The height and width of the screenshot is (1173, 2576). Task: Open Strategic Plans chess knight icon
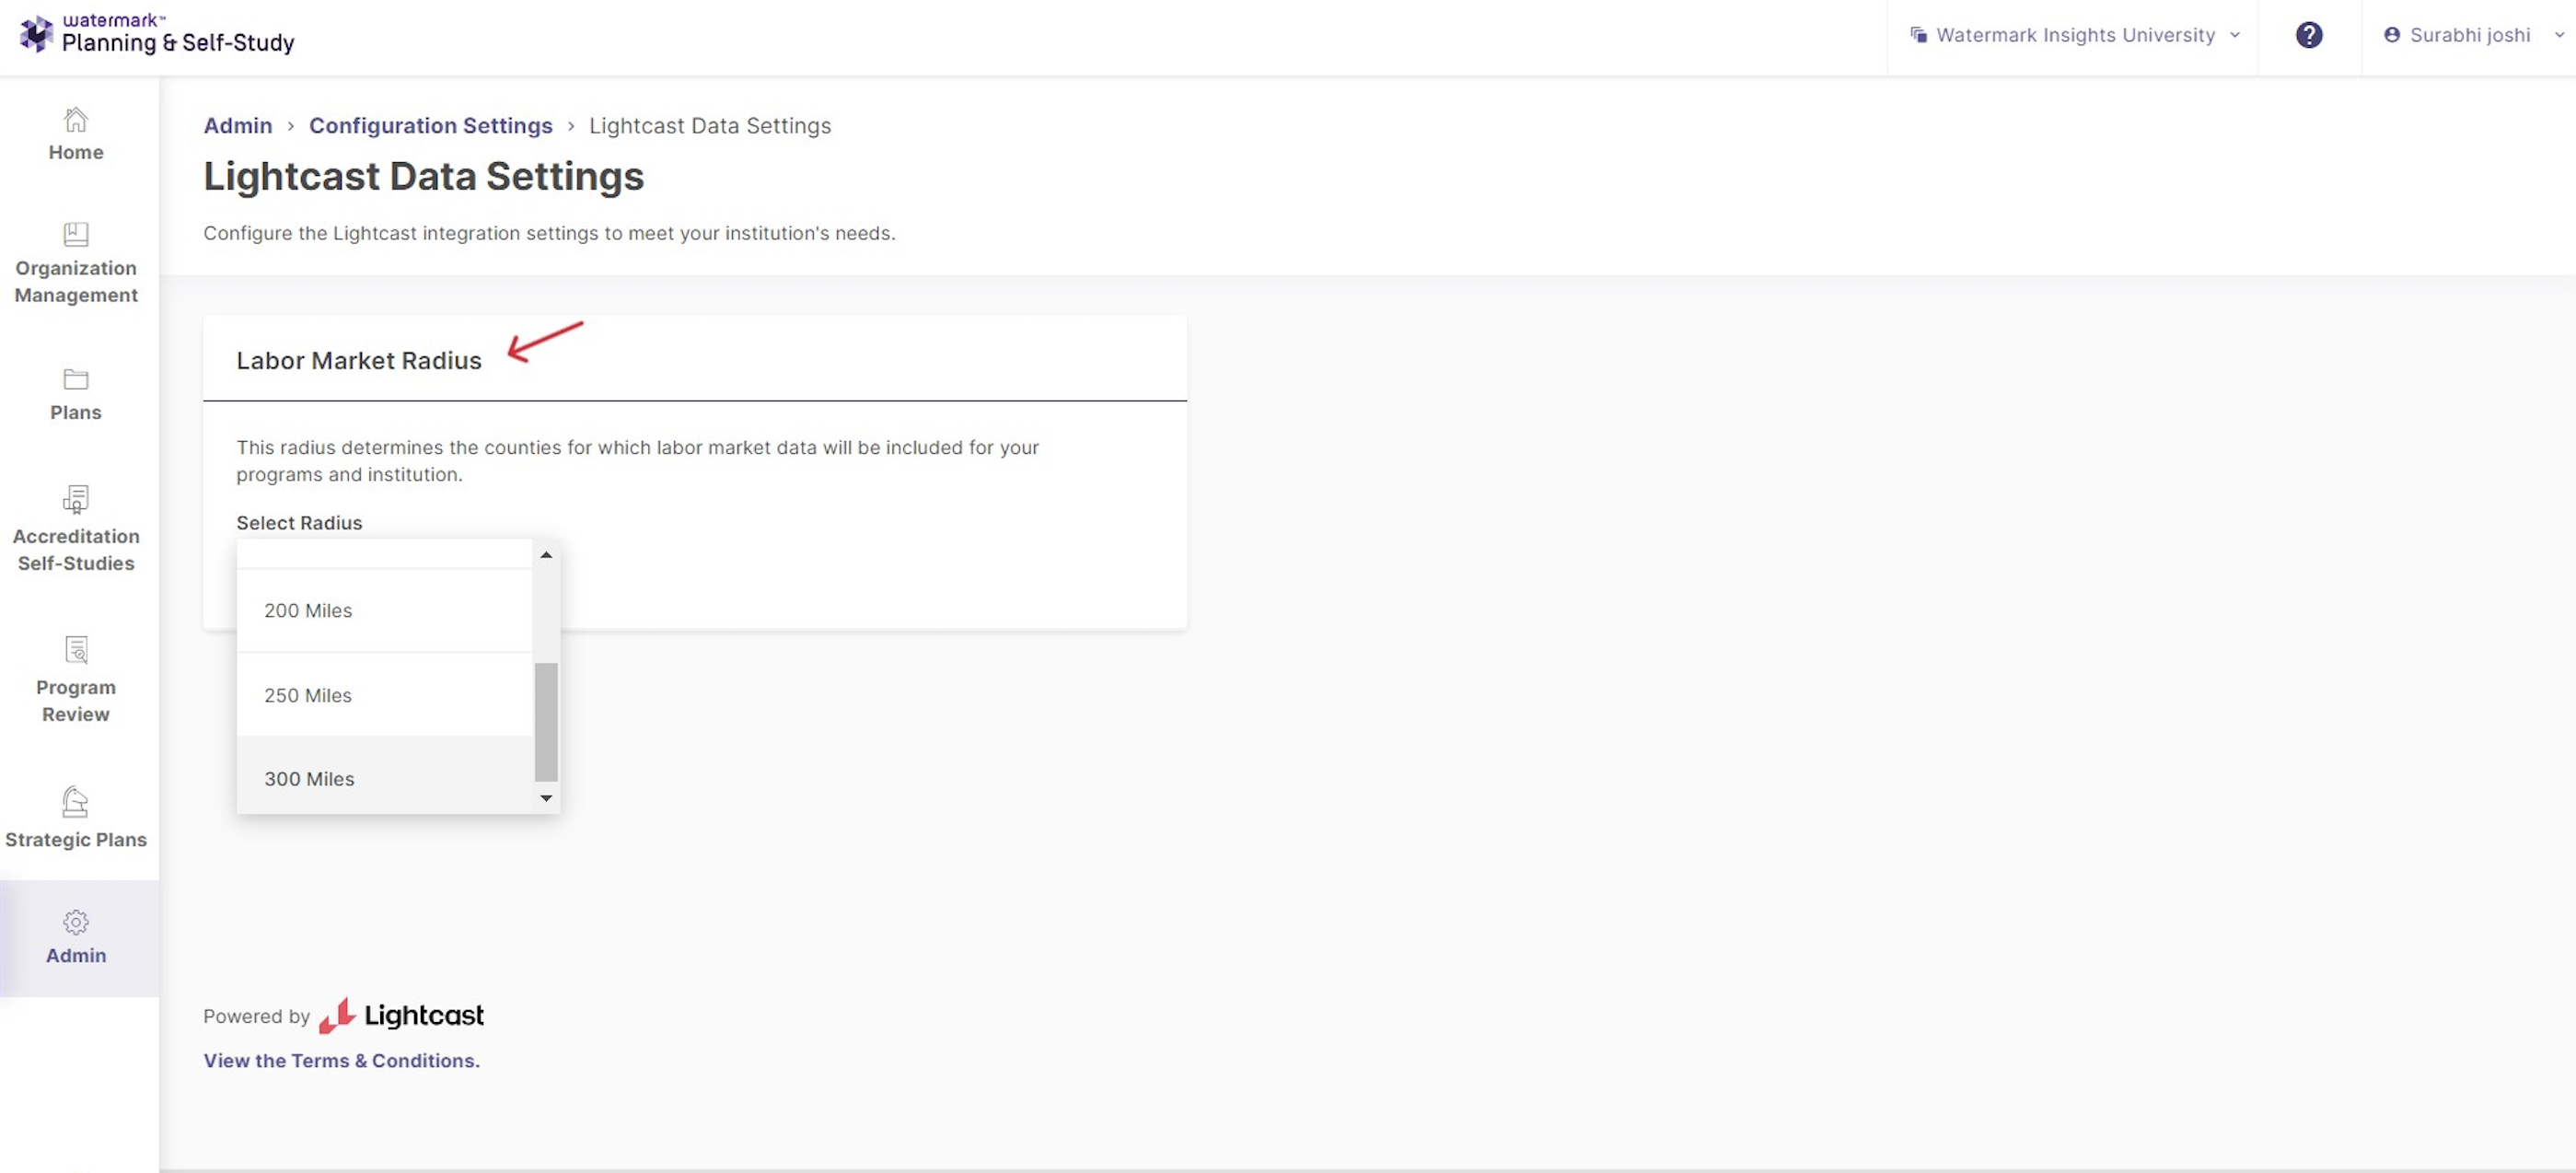76,802
